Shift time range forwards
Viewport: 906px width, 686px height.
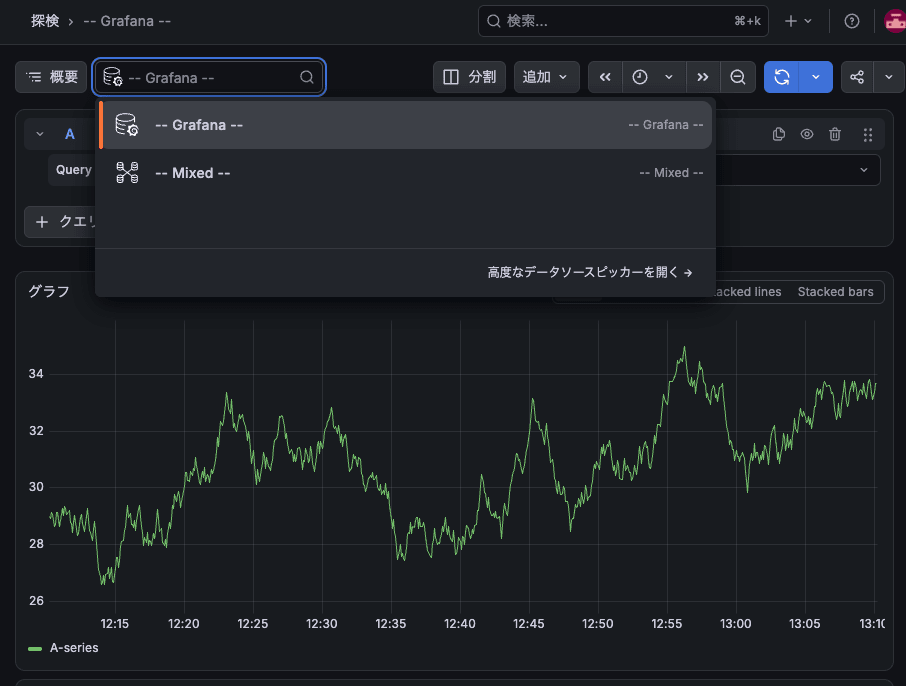click(703, 77)
